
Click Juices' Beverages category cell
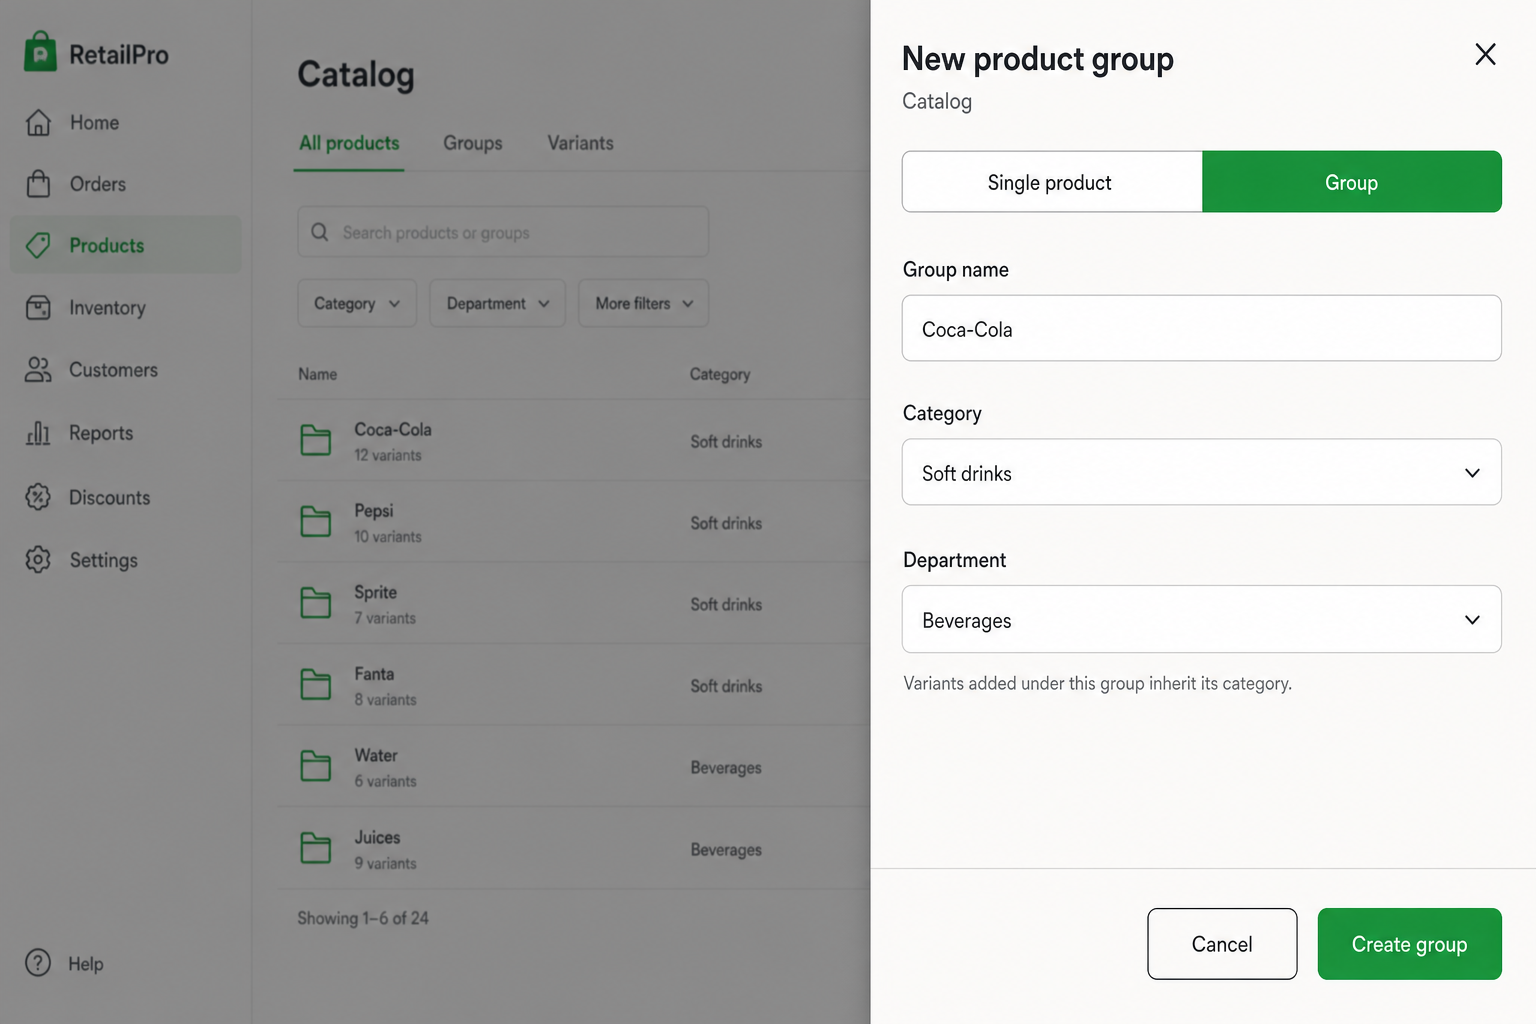(x=726, y=849)
